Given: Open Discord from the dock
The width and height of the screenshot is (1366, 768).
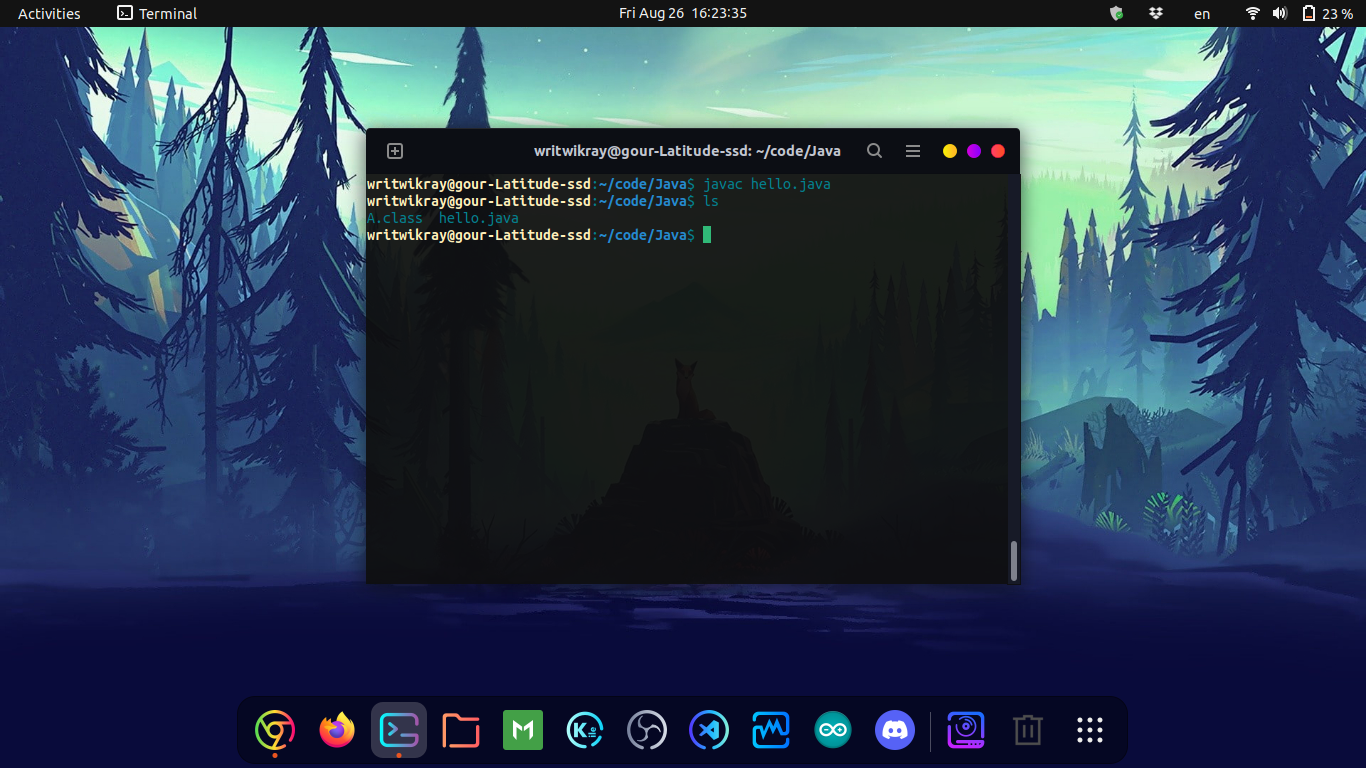Looking at the screenshot, I should click(895, 730).
